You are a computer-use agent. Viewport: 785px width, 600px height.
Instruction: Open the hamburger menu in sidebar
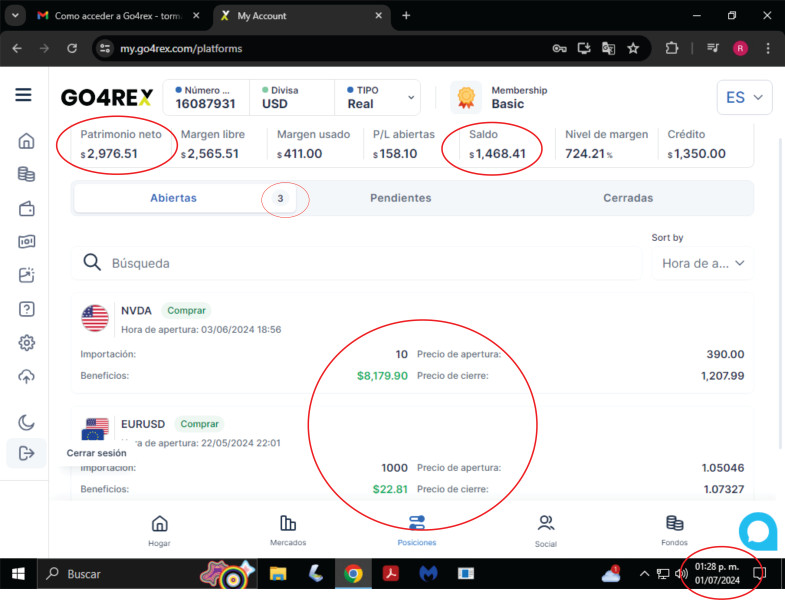click(23, 95)
